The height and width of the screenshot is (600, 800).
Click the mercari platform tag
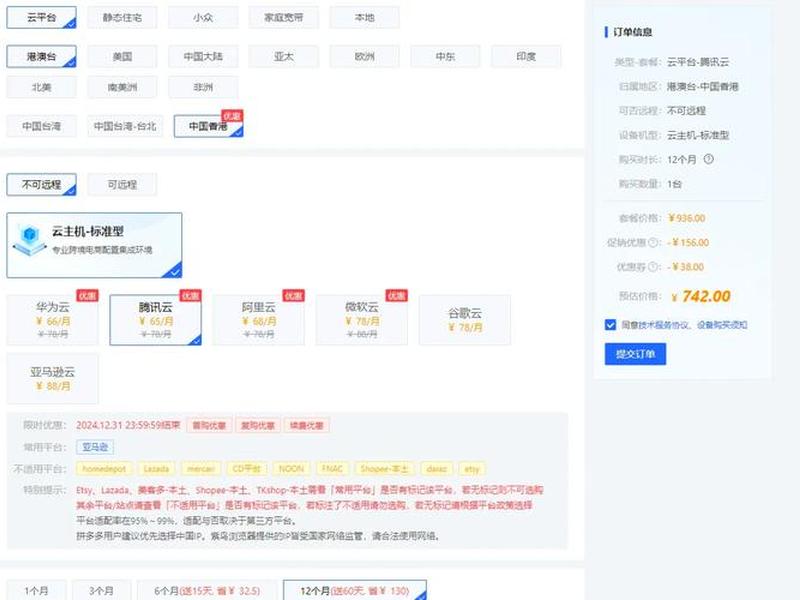pos(201,469)
